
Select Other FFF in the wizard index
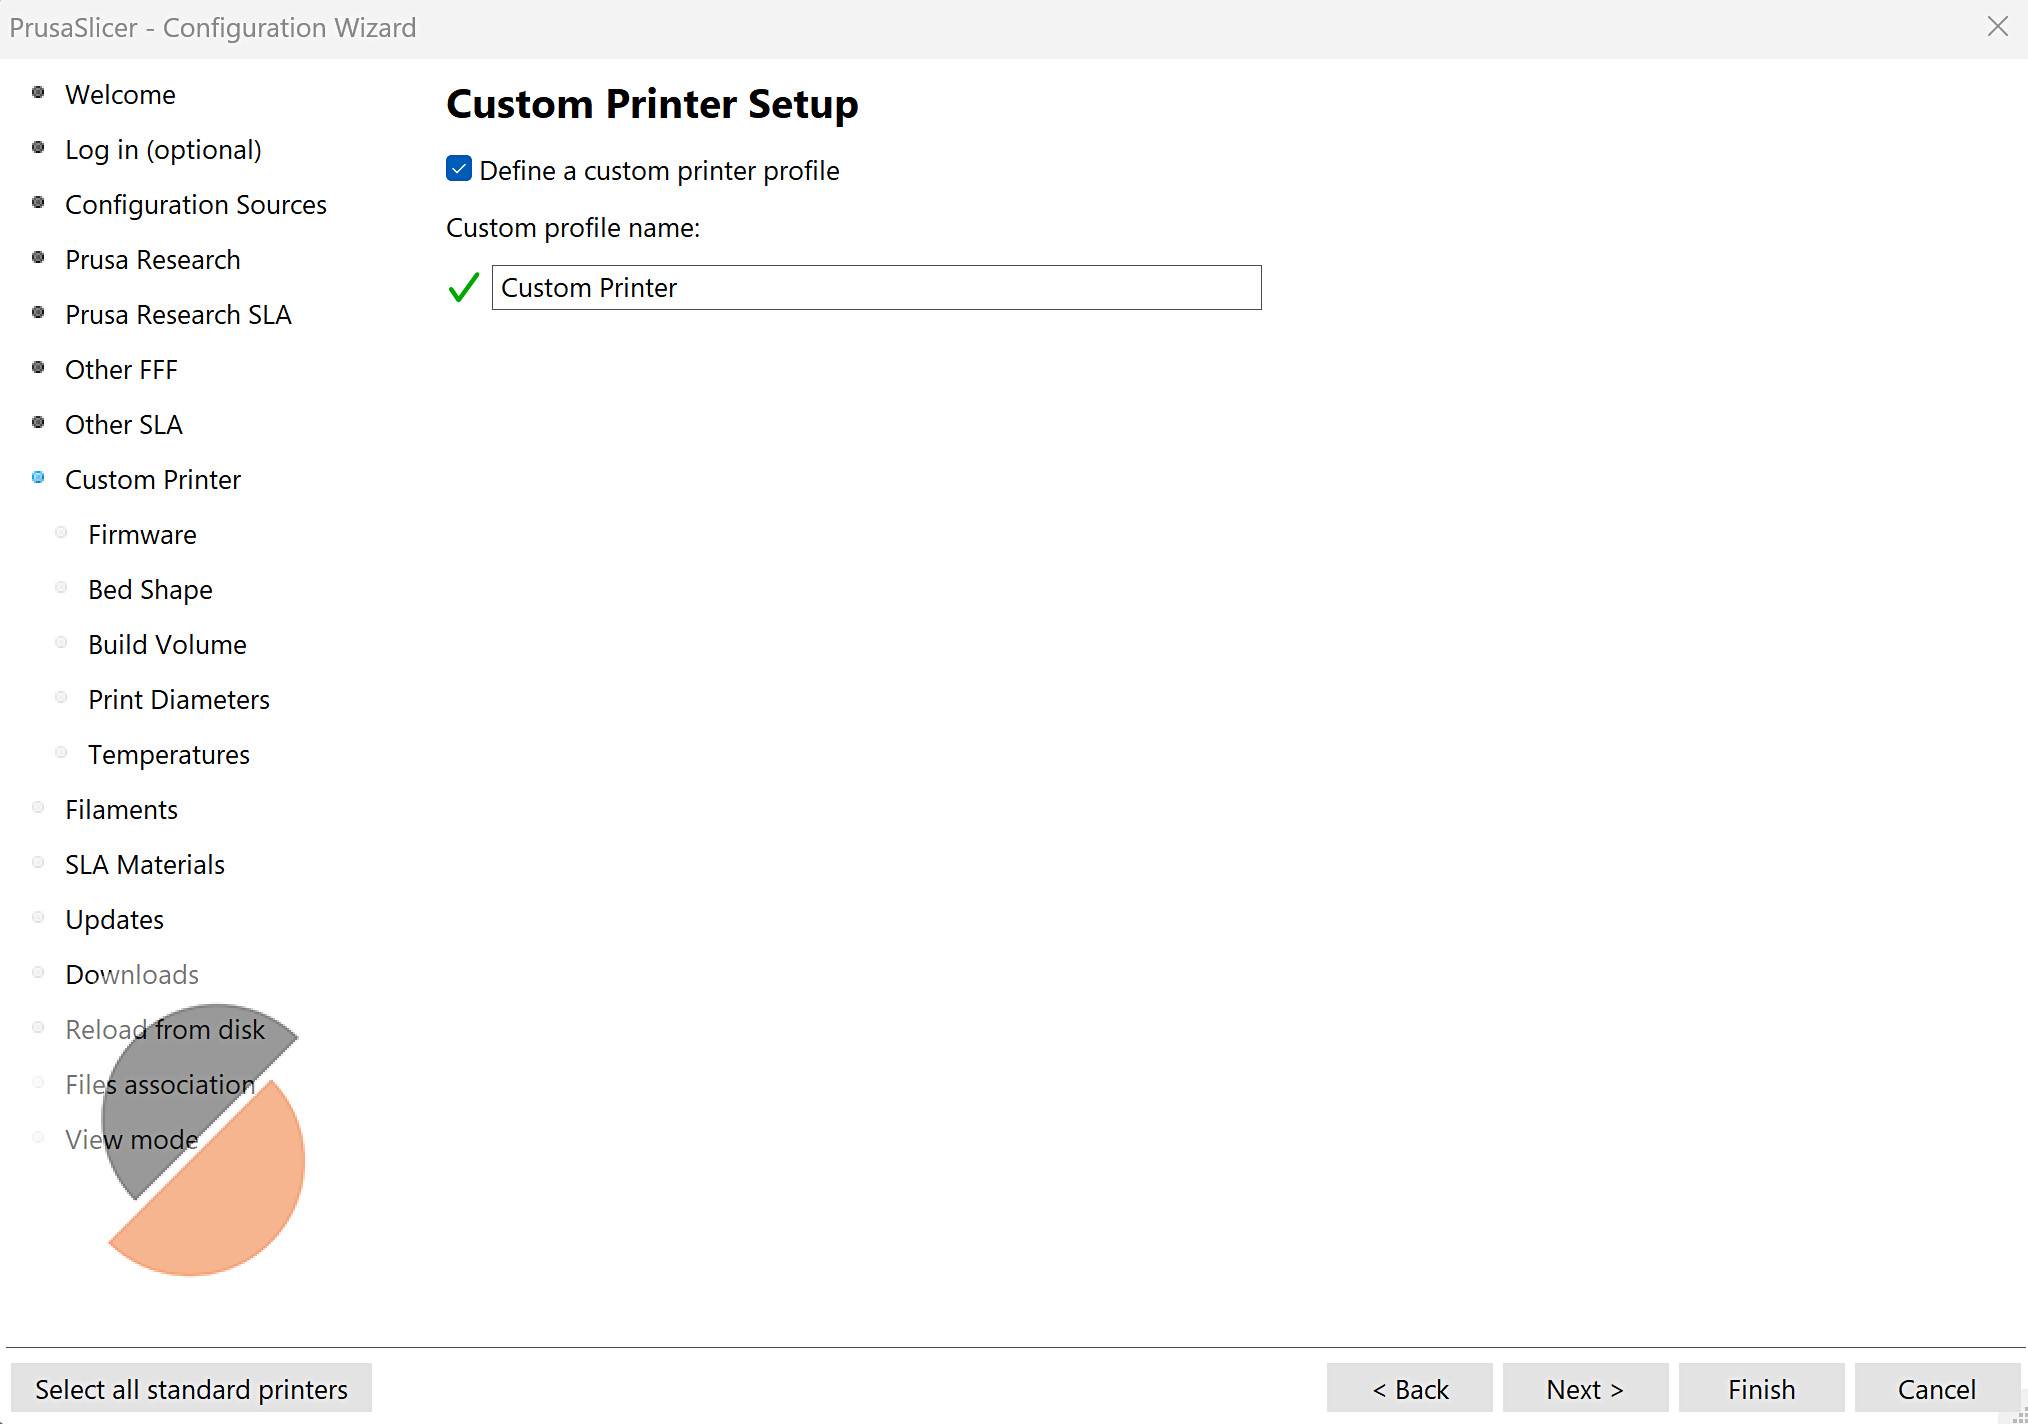[121, 370]
